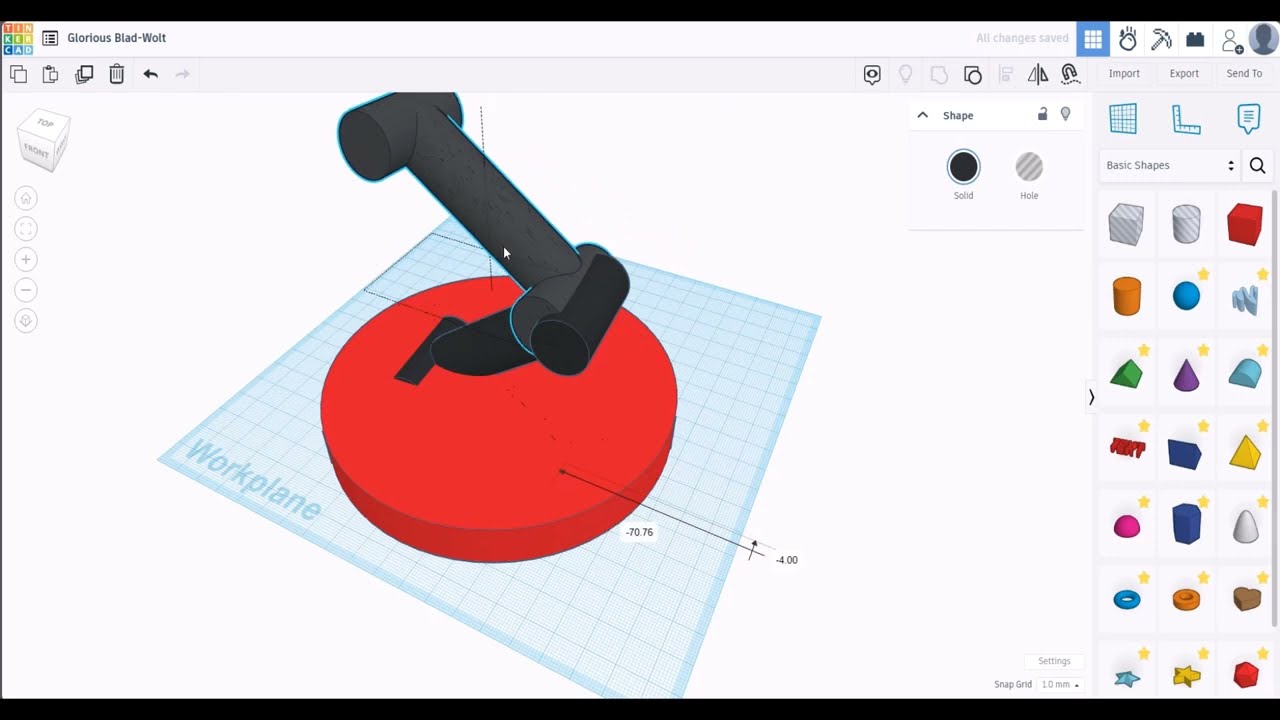Pick the blue Torus shape

1127,600
